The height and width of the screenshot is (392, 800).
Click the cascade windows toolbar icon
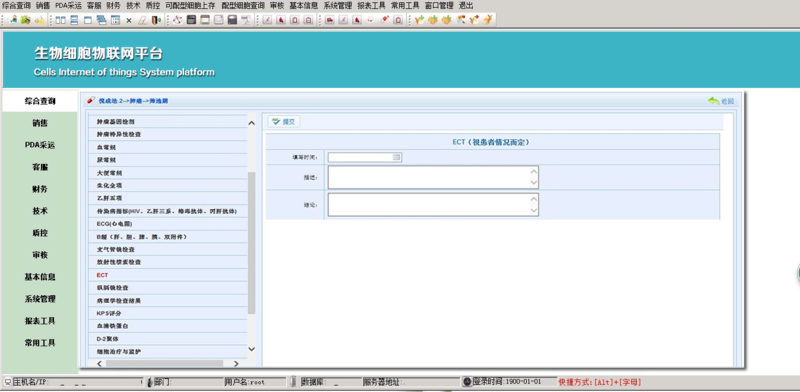point(101,20)
